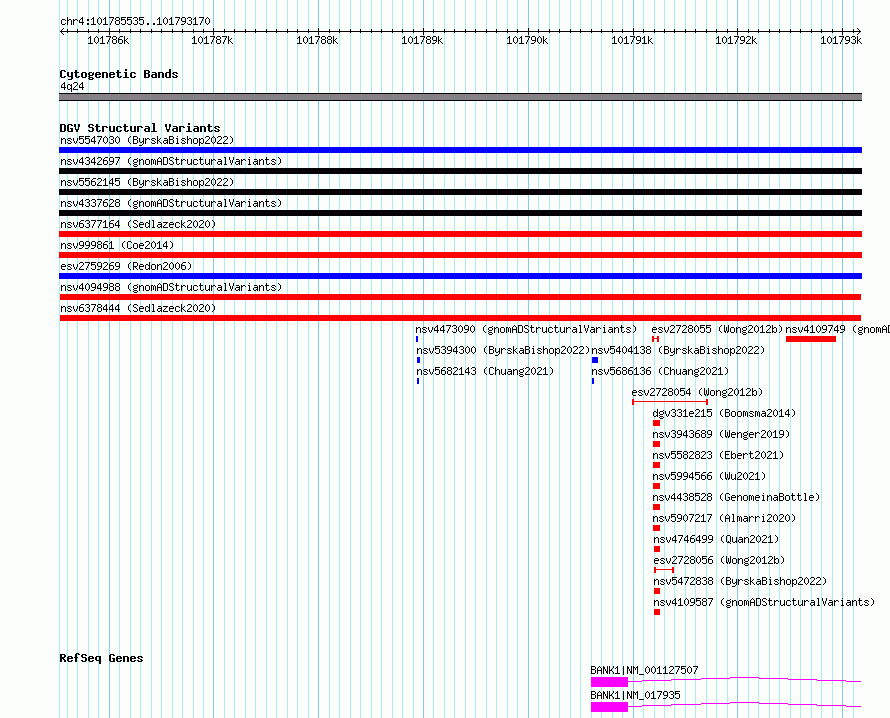Select nsv4473090 gnomAD variant label
The width and height of the screenshot is (890, 718).
(x=526, y=329)
